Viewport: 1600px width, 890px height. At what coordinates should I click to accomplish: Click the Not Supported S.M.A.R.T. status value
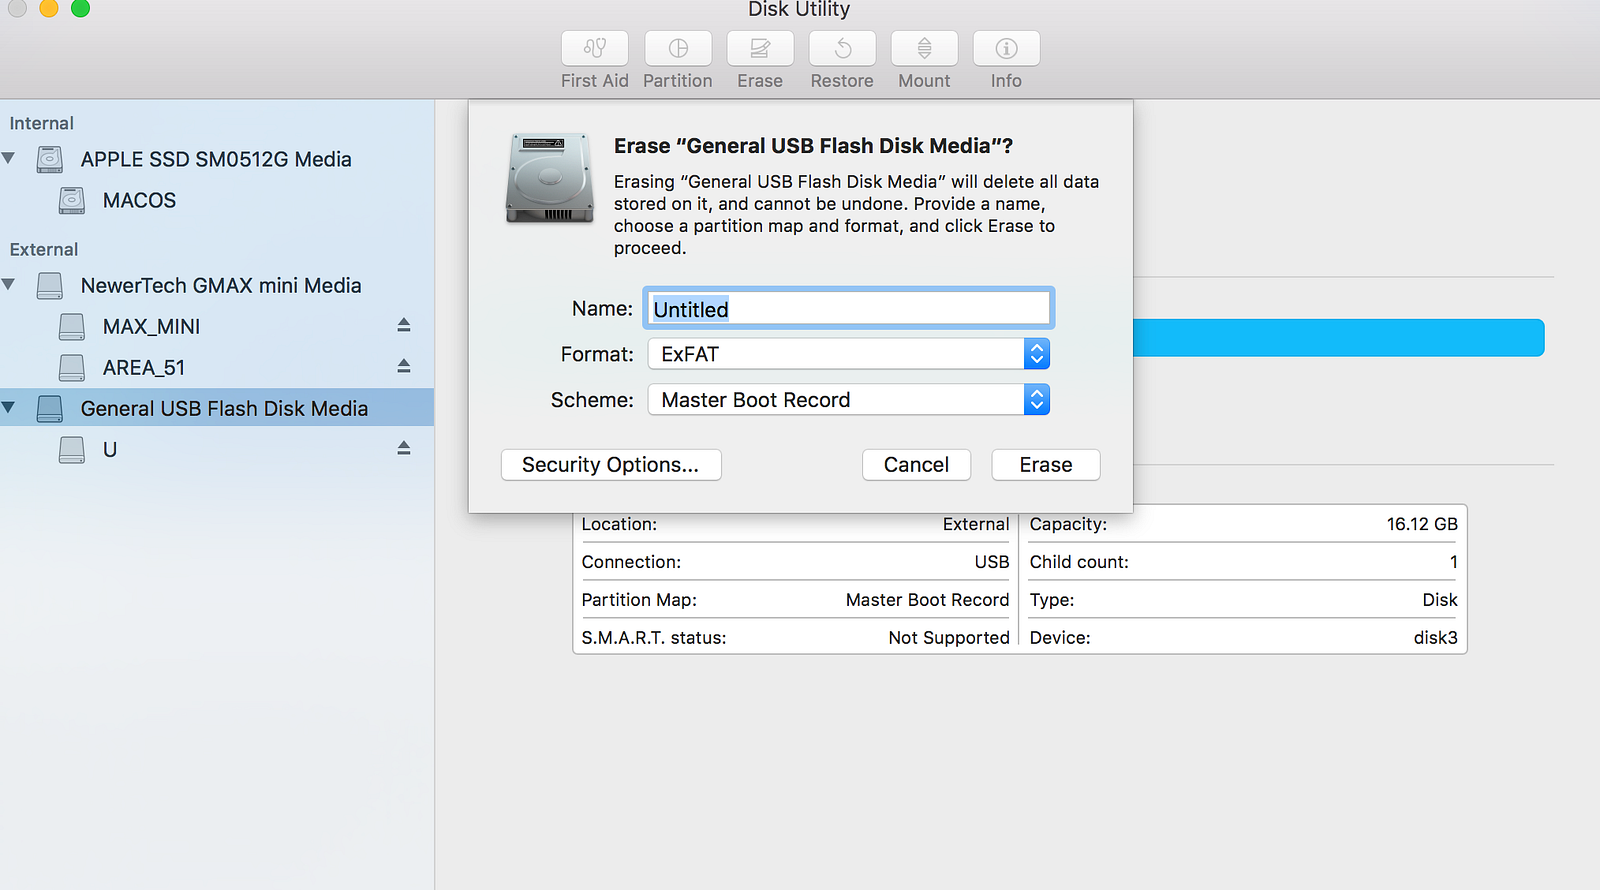click(949, 638)
